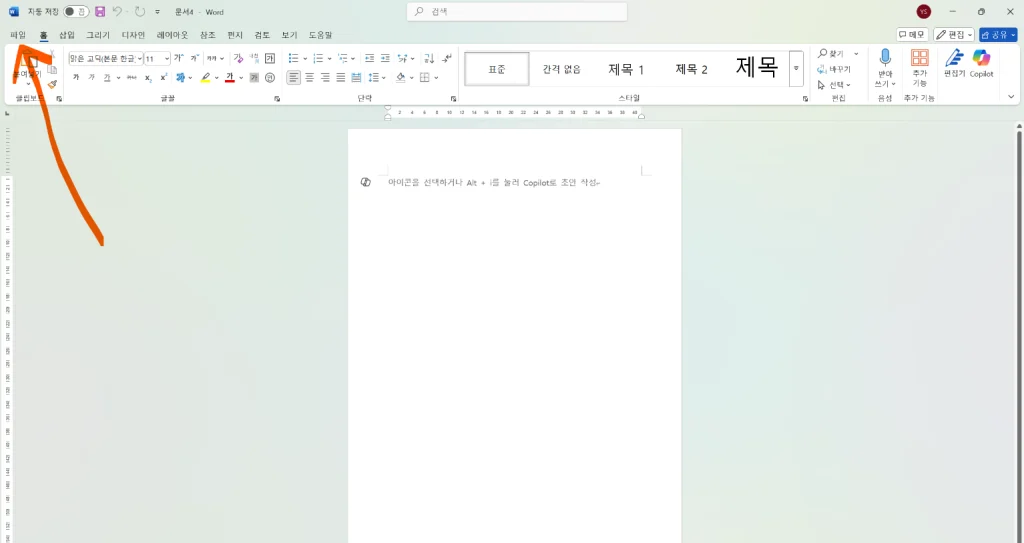The image size is (1024, 543).
Task: Click the distributed alignment icon
Action: pos(357,78)
